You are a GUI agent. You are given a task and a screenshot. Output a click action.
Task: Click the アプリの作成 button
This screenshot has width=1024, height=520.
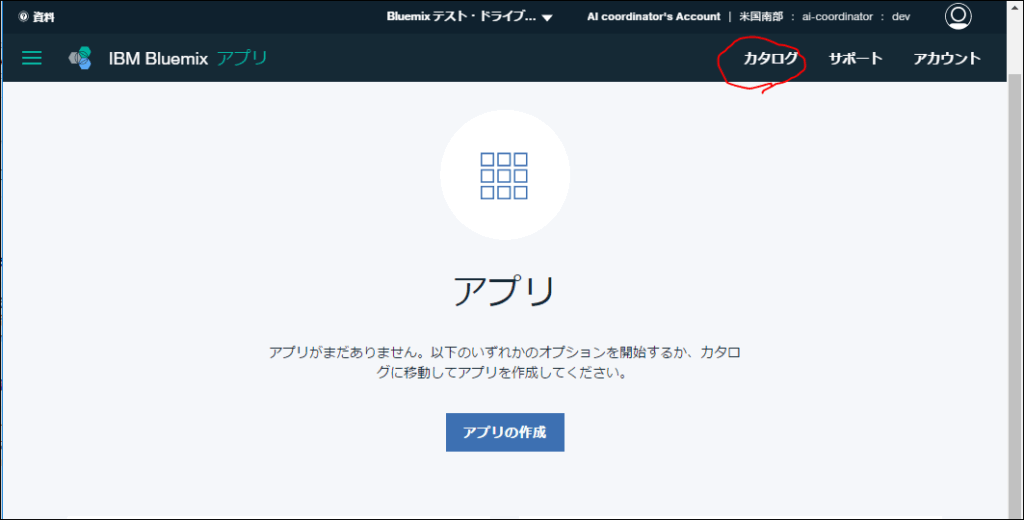click(505, 432)
